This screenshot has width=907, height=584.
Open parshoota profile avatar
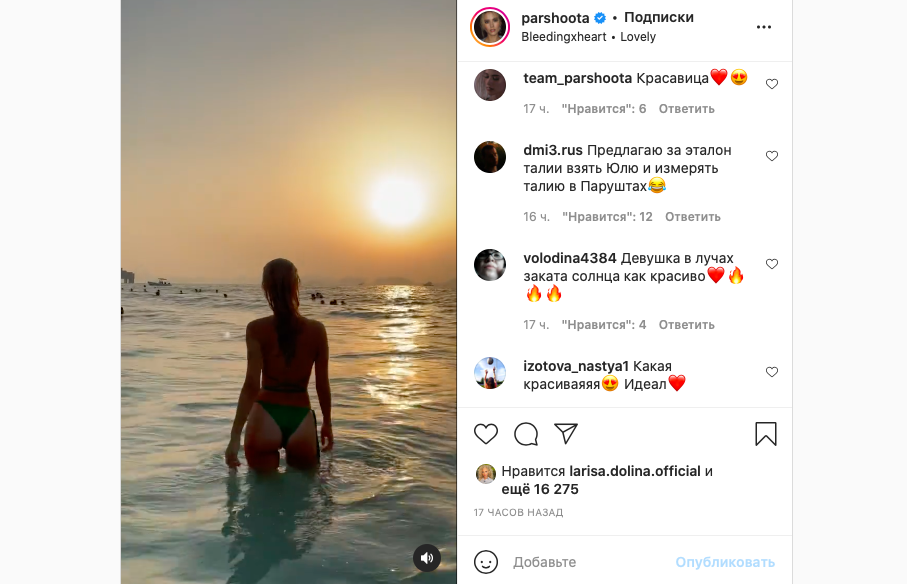[490, 27]
